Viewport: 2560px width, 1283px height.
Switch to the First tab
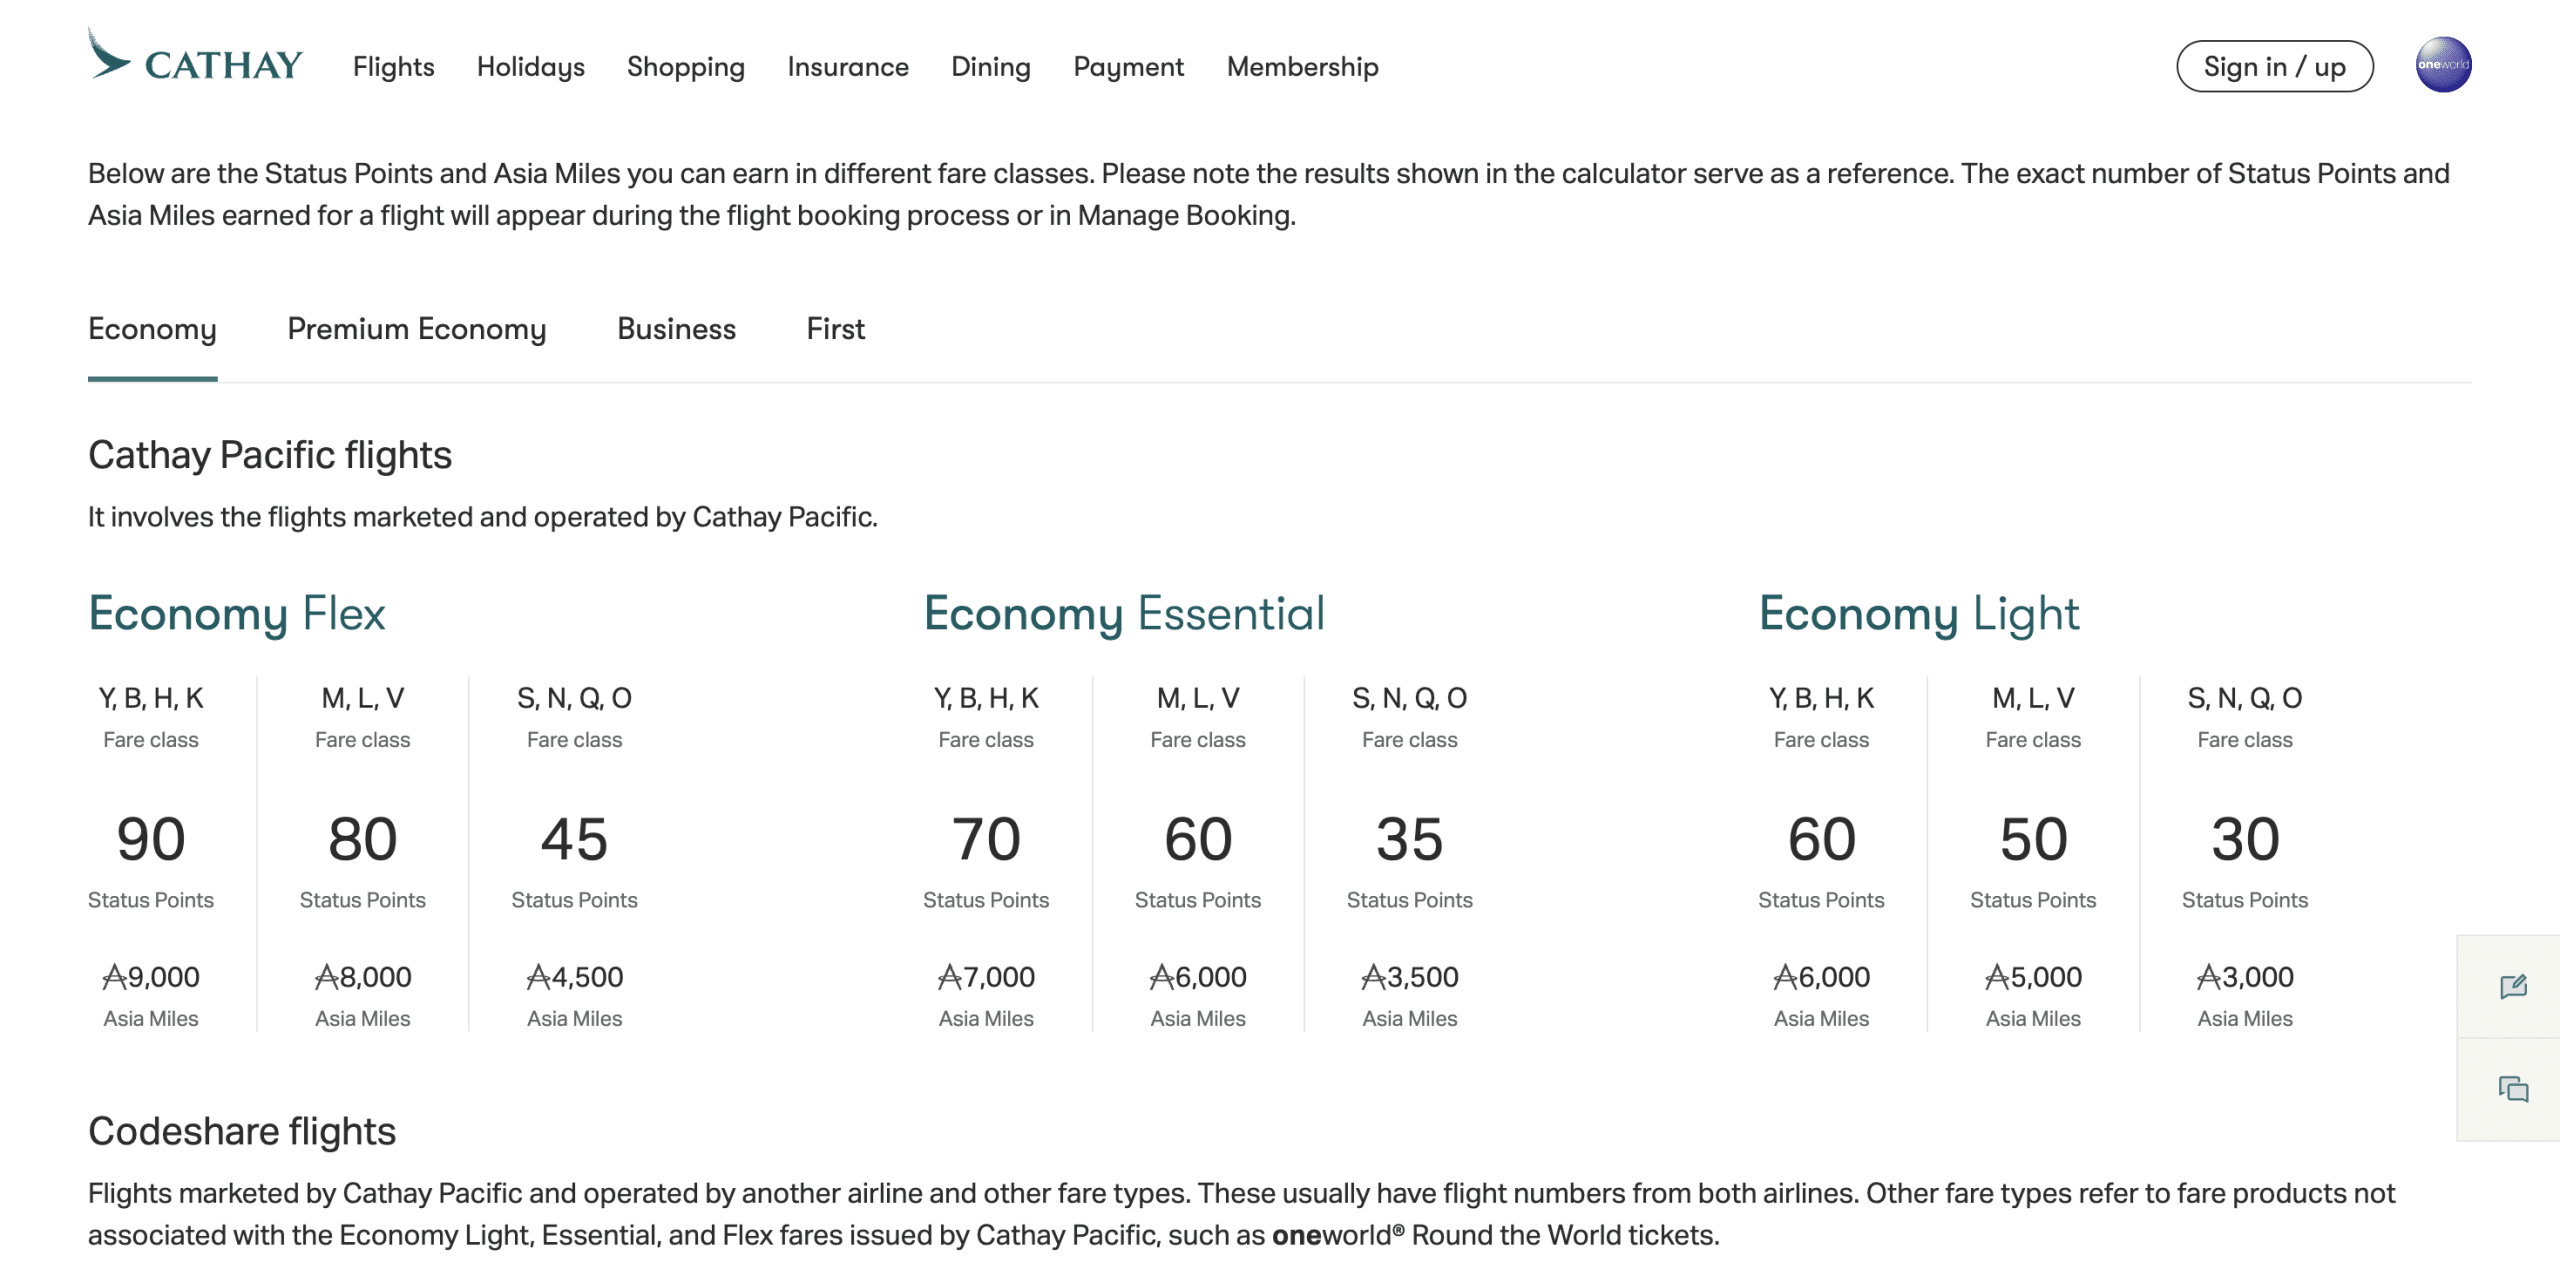click(835, 329)
